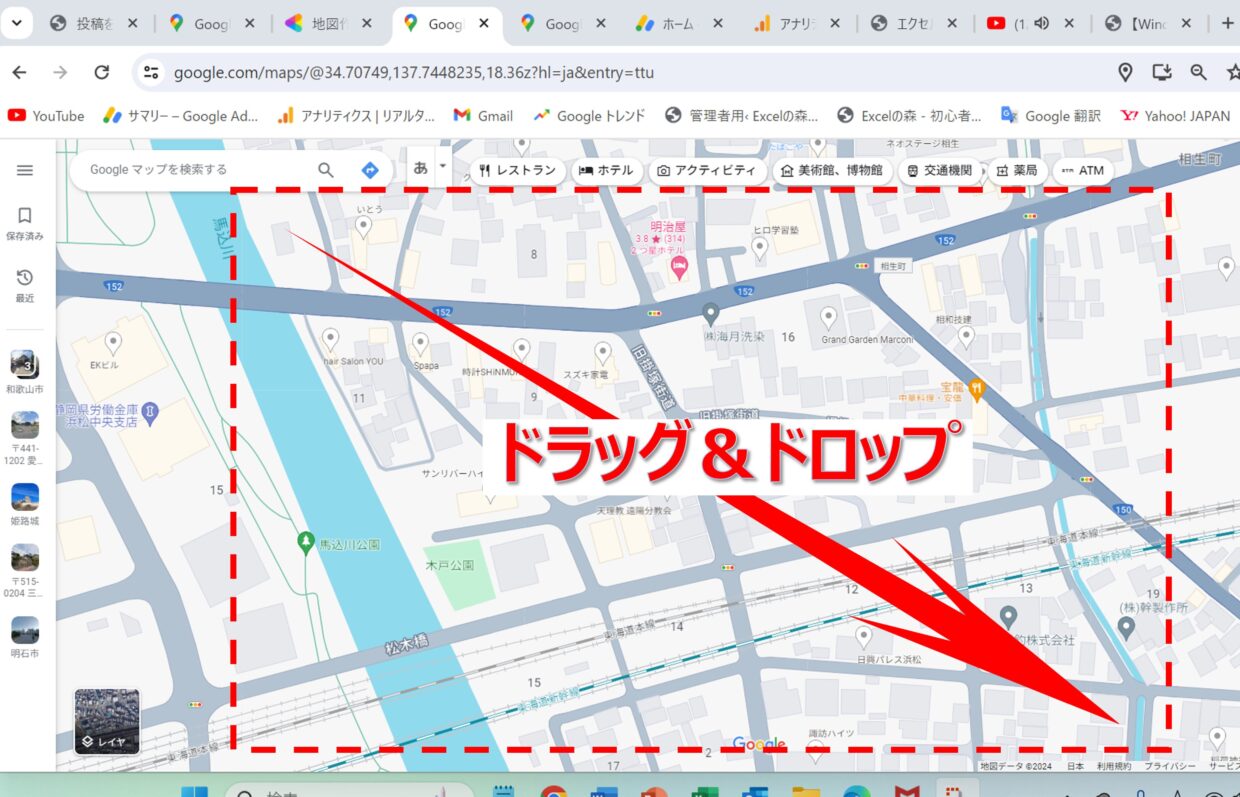Open the 最近 recent history panel

[25, 286]
